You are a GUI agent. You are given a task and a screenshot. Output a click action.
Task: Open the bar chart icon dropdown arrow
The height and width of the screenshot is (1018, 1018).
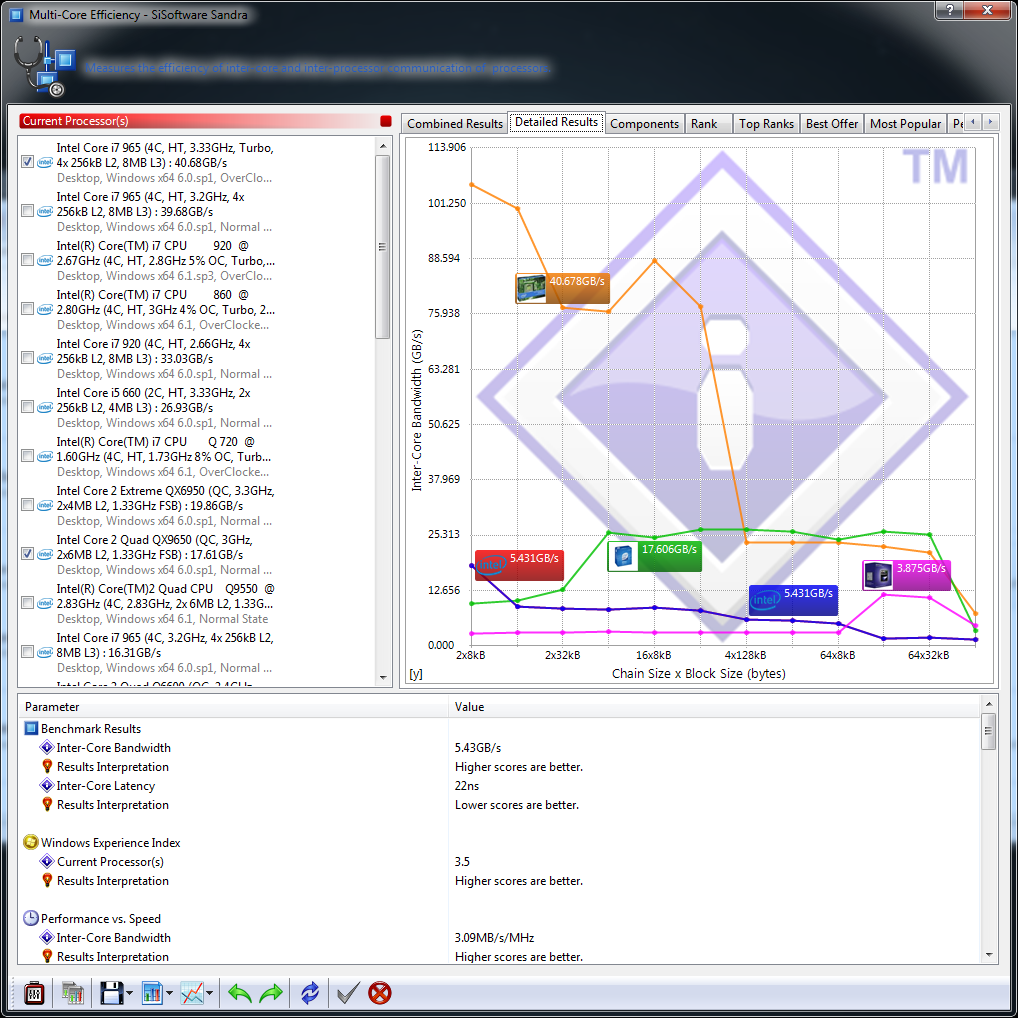pyautogui.click(x=169, y=993)
